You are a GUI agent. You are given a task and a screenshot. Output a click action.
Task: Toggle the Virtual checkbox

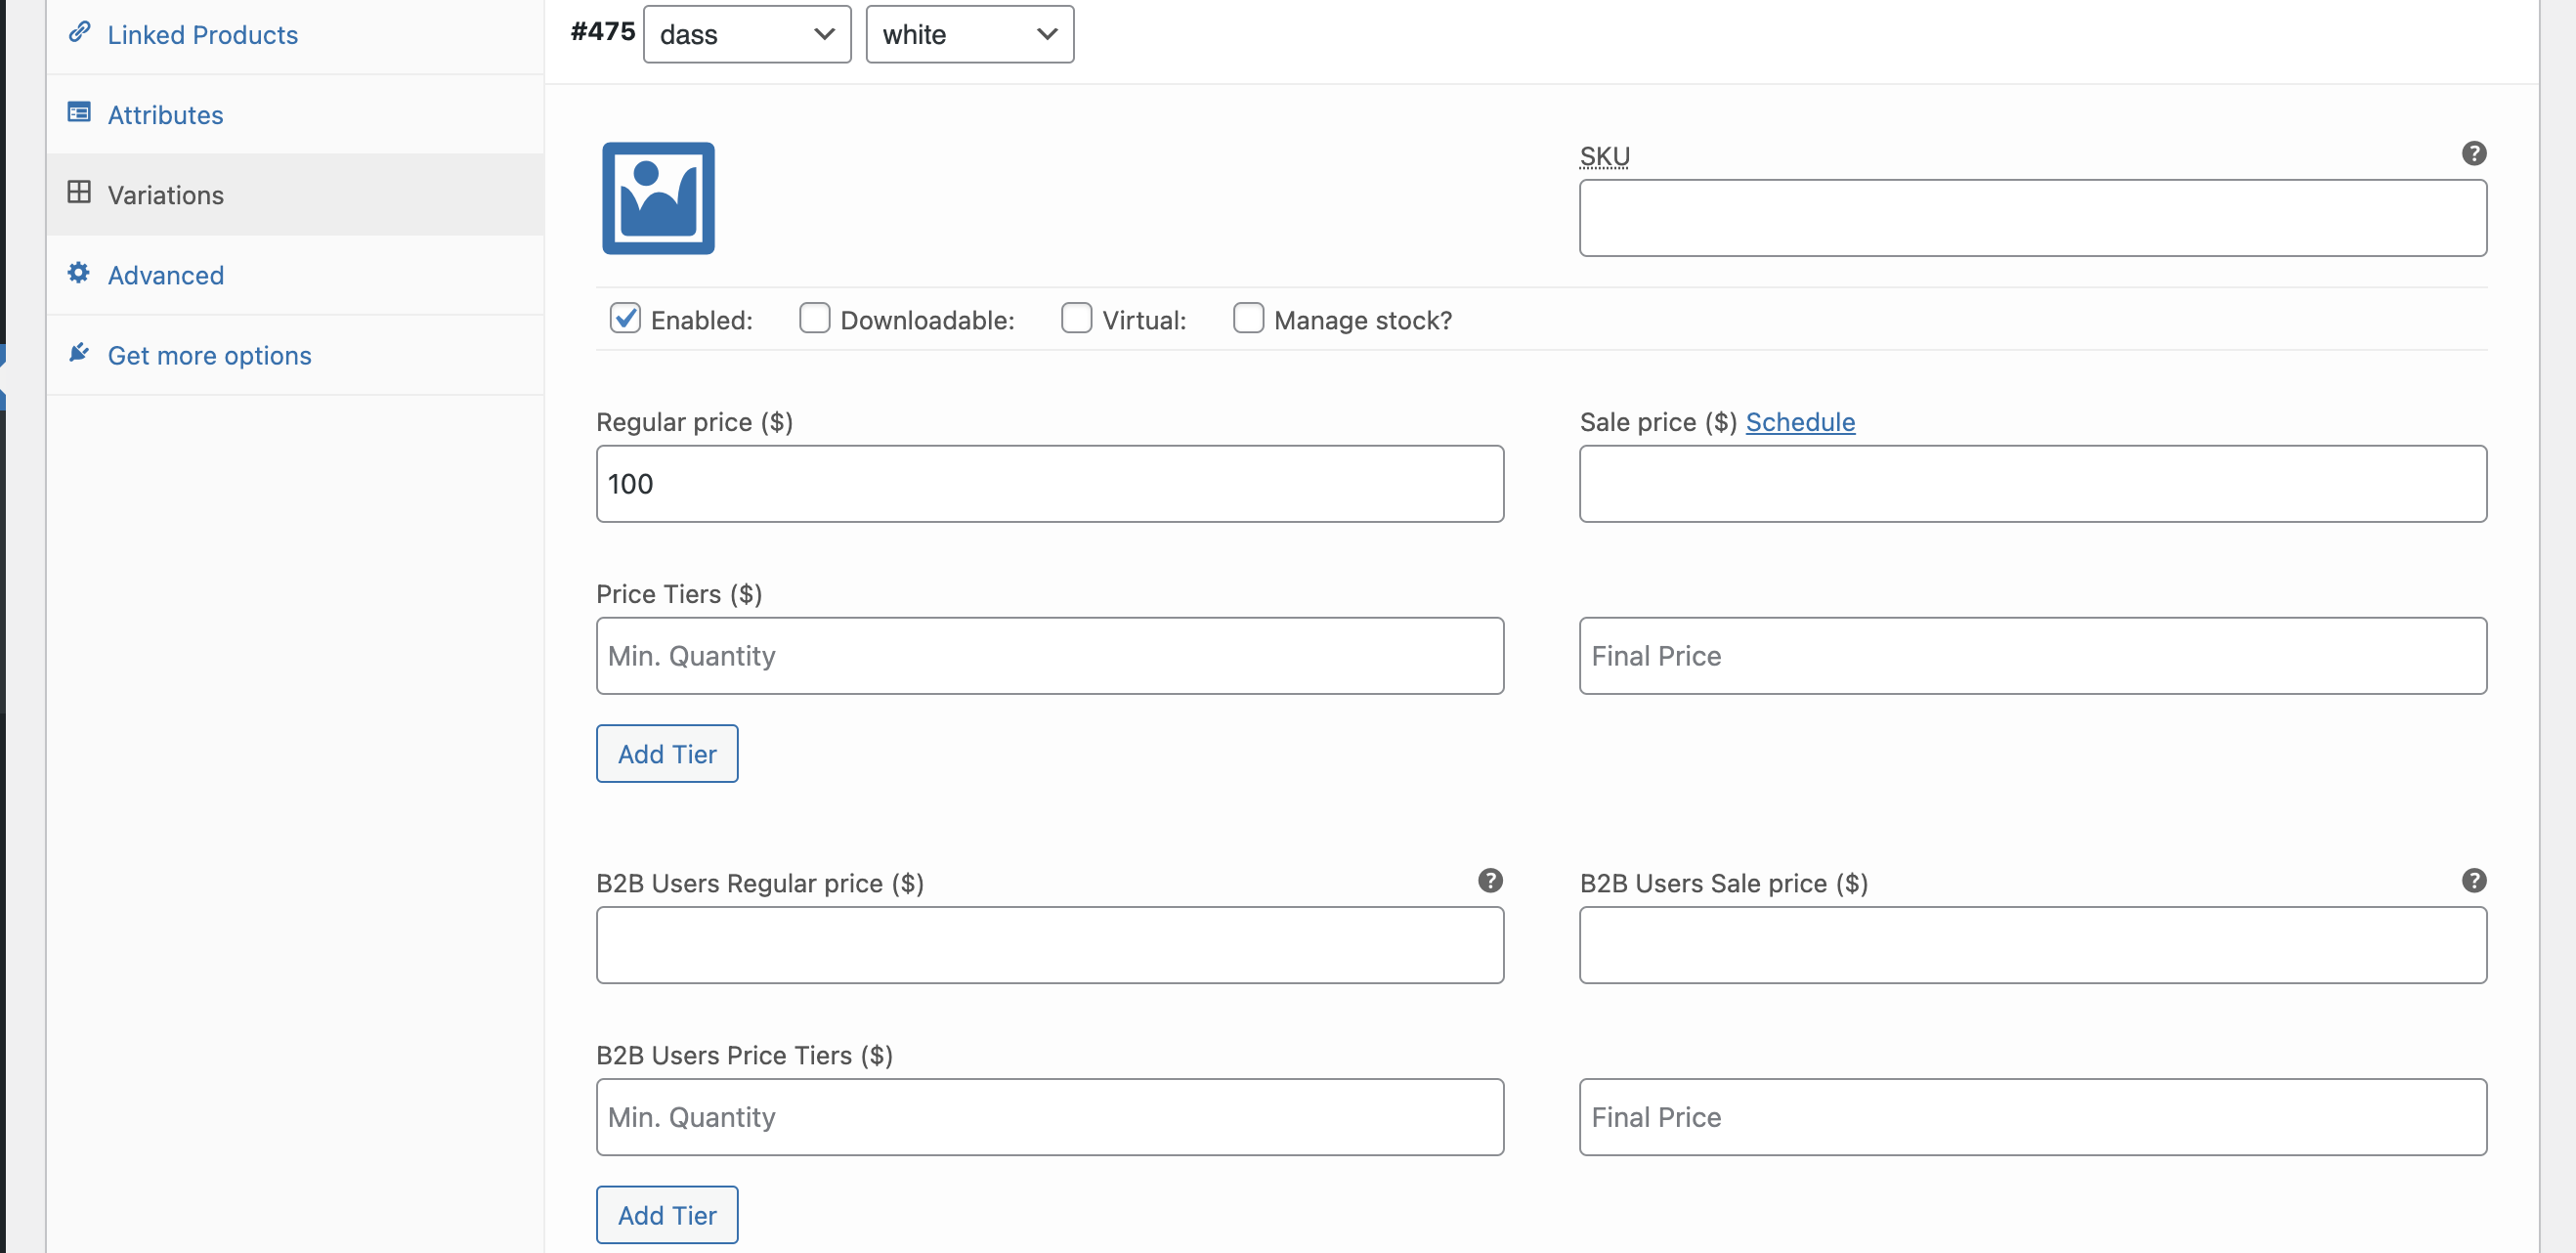click(1076, 318)
